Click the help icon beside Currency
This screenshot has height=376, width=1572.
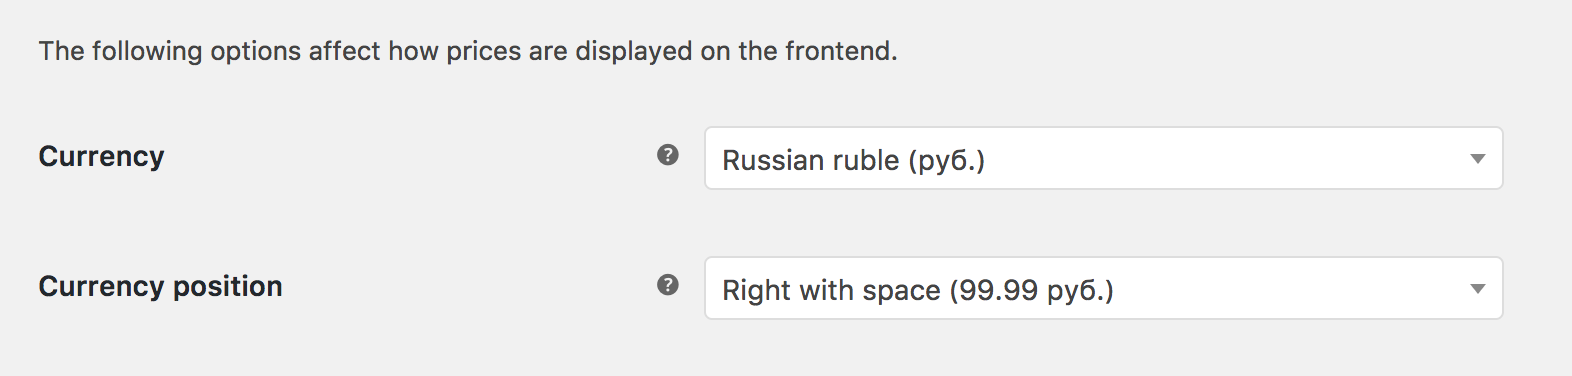point(668,155)
